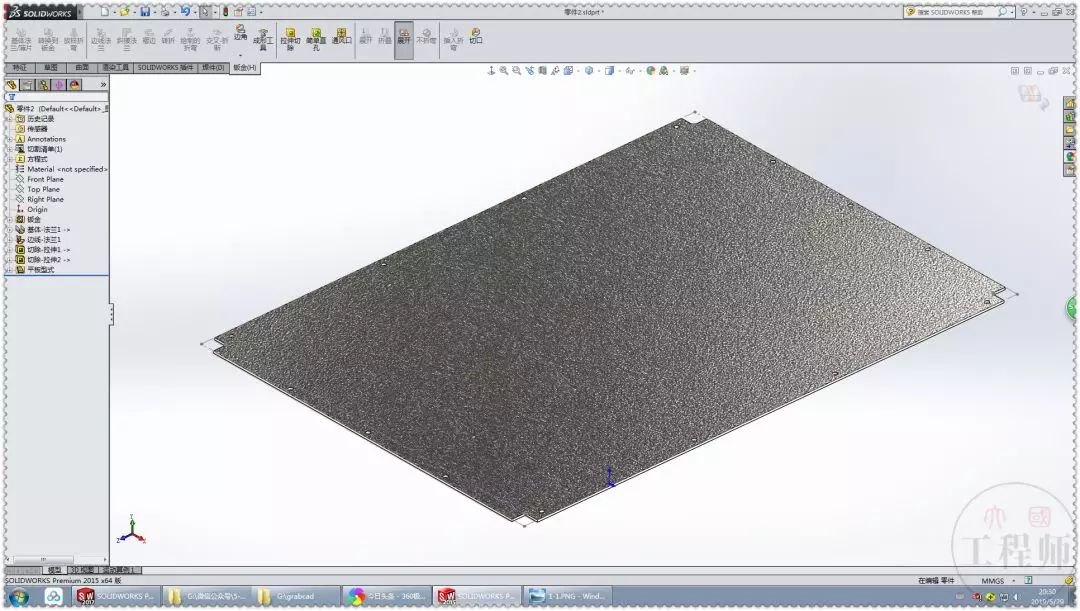Click the 折叠 fold tool
Image resolution: width=1080 pixels, height=611 pixels.
384,37
